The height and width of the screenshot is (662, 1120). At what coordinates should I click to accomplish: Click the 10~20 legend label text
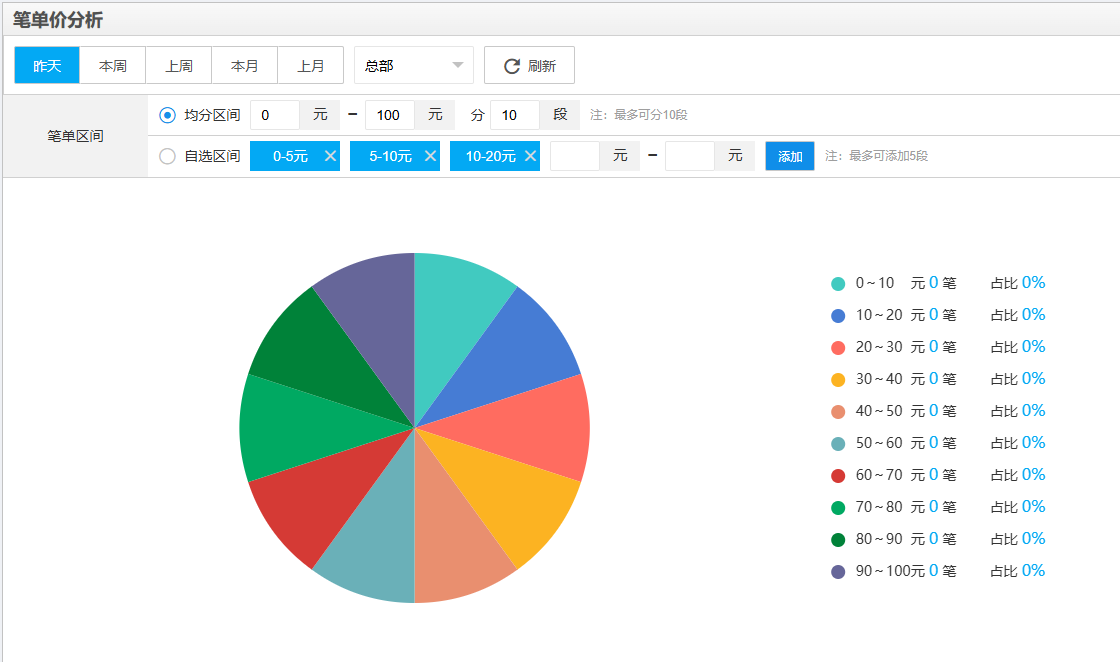[x=879, y=315]
